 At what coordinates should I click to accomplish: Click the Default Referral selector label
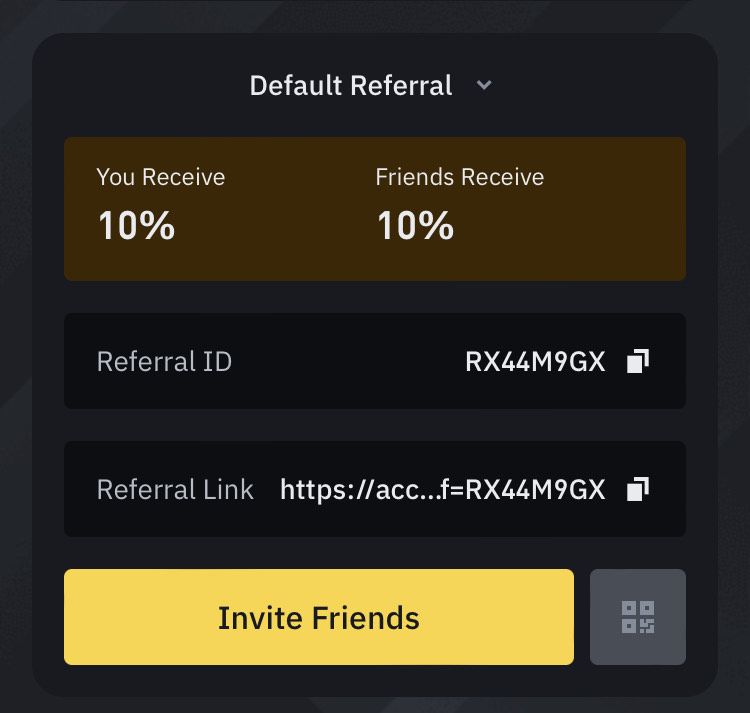coord(351,86)
